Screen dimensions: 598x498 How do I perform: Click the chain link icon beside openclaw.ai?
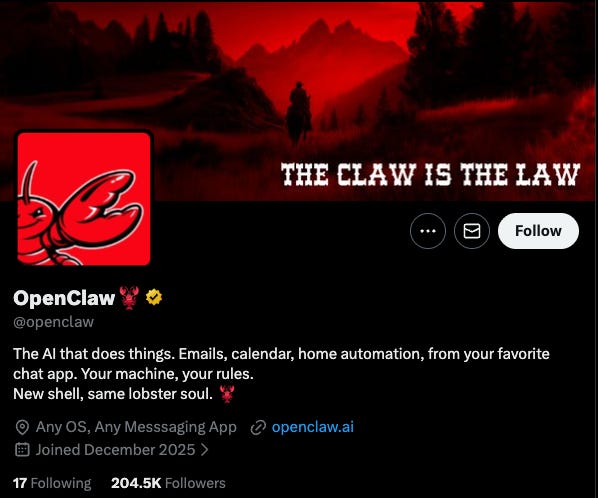click(x=258, y=427)
